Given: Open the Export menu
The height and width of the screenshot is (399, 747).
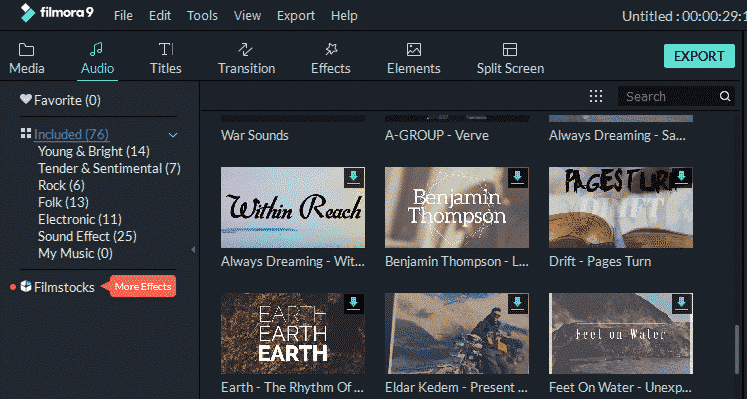Looking at the screenshot, I should [296, 16].
